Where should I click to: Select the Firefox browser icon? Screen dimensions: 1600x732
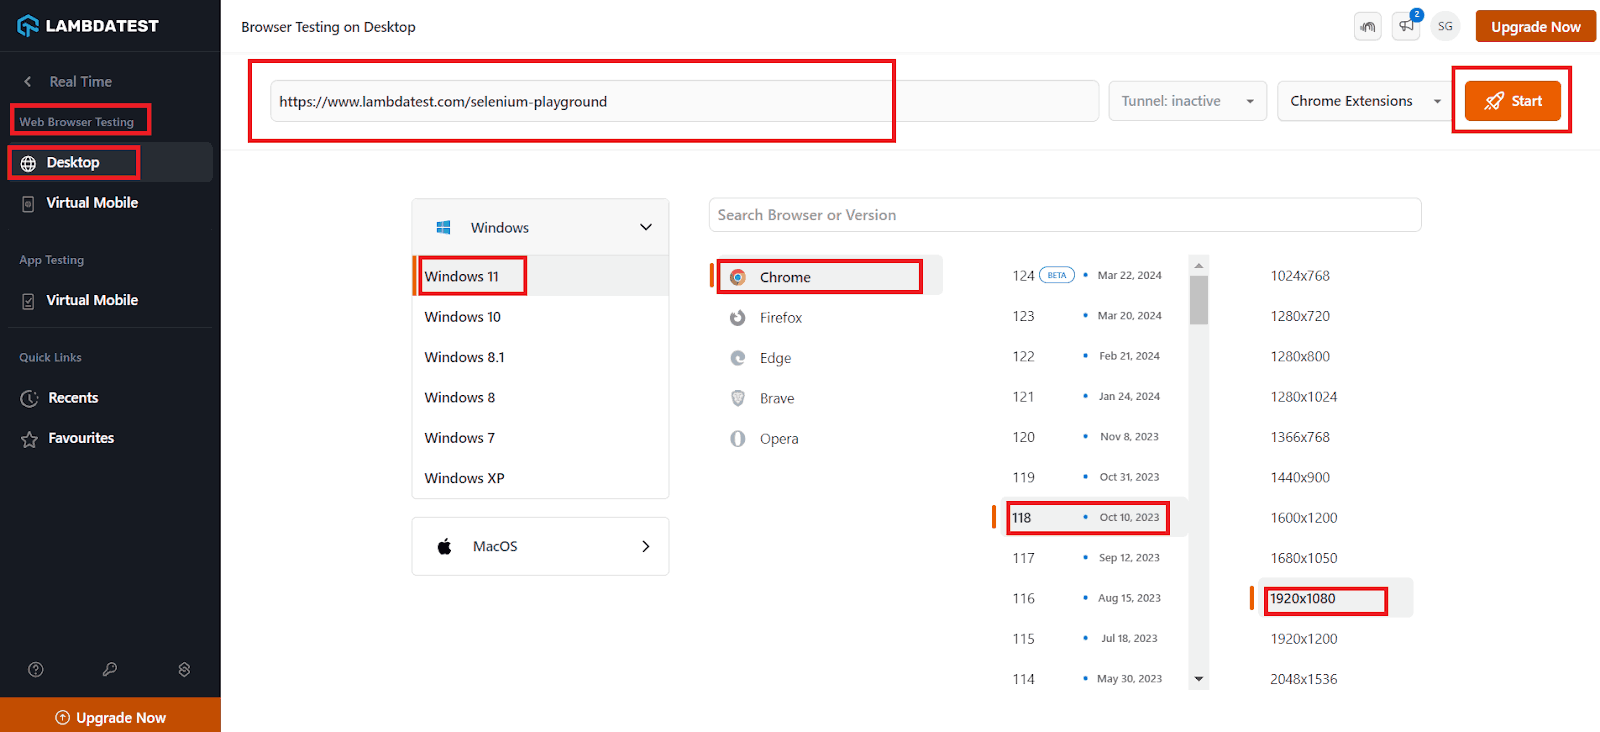(738, 318)
